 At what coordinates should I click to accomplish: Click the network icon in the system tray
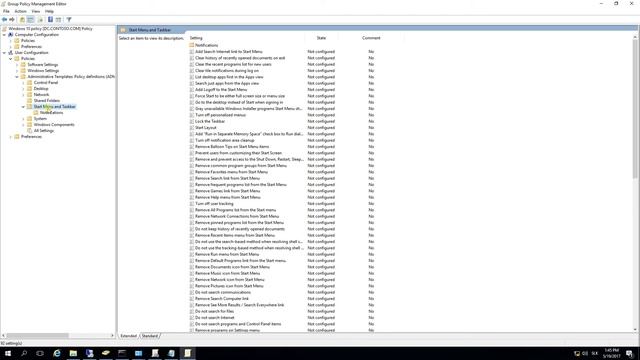click(577, 353)
